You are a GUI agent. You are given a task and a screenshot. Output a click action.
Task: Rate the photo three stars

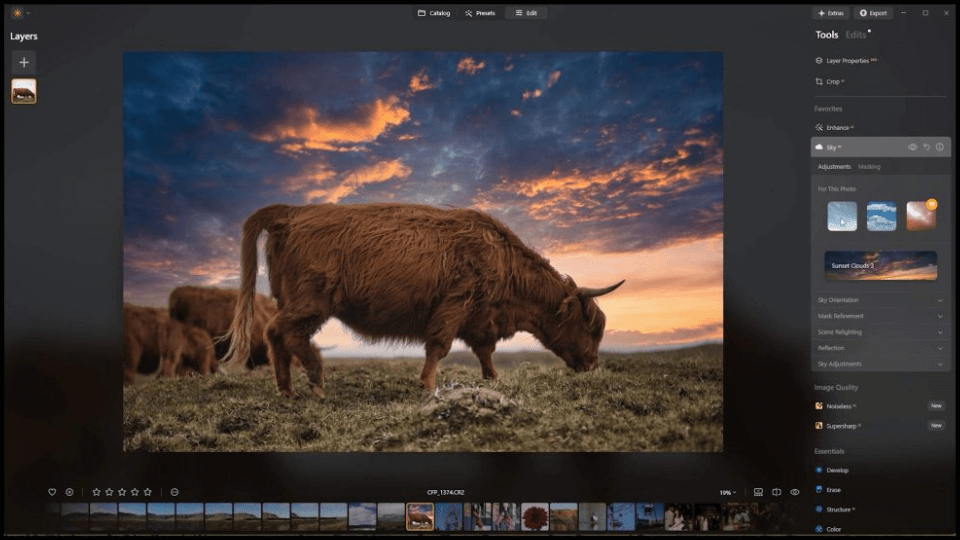[x=122, y=492]
